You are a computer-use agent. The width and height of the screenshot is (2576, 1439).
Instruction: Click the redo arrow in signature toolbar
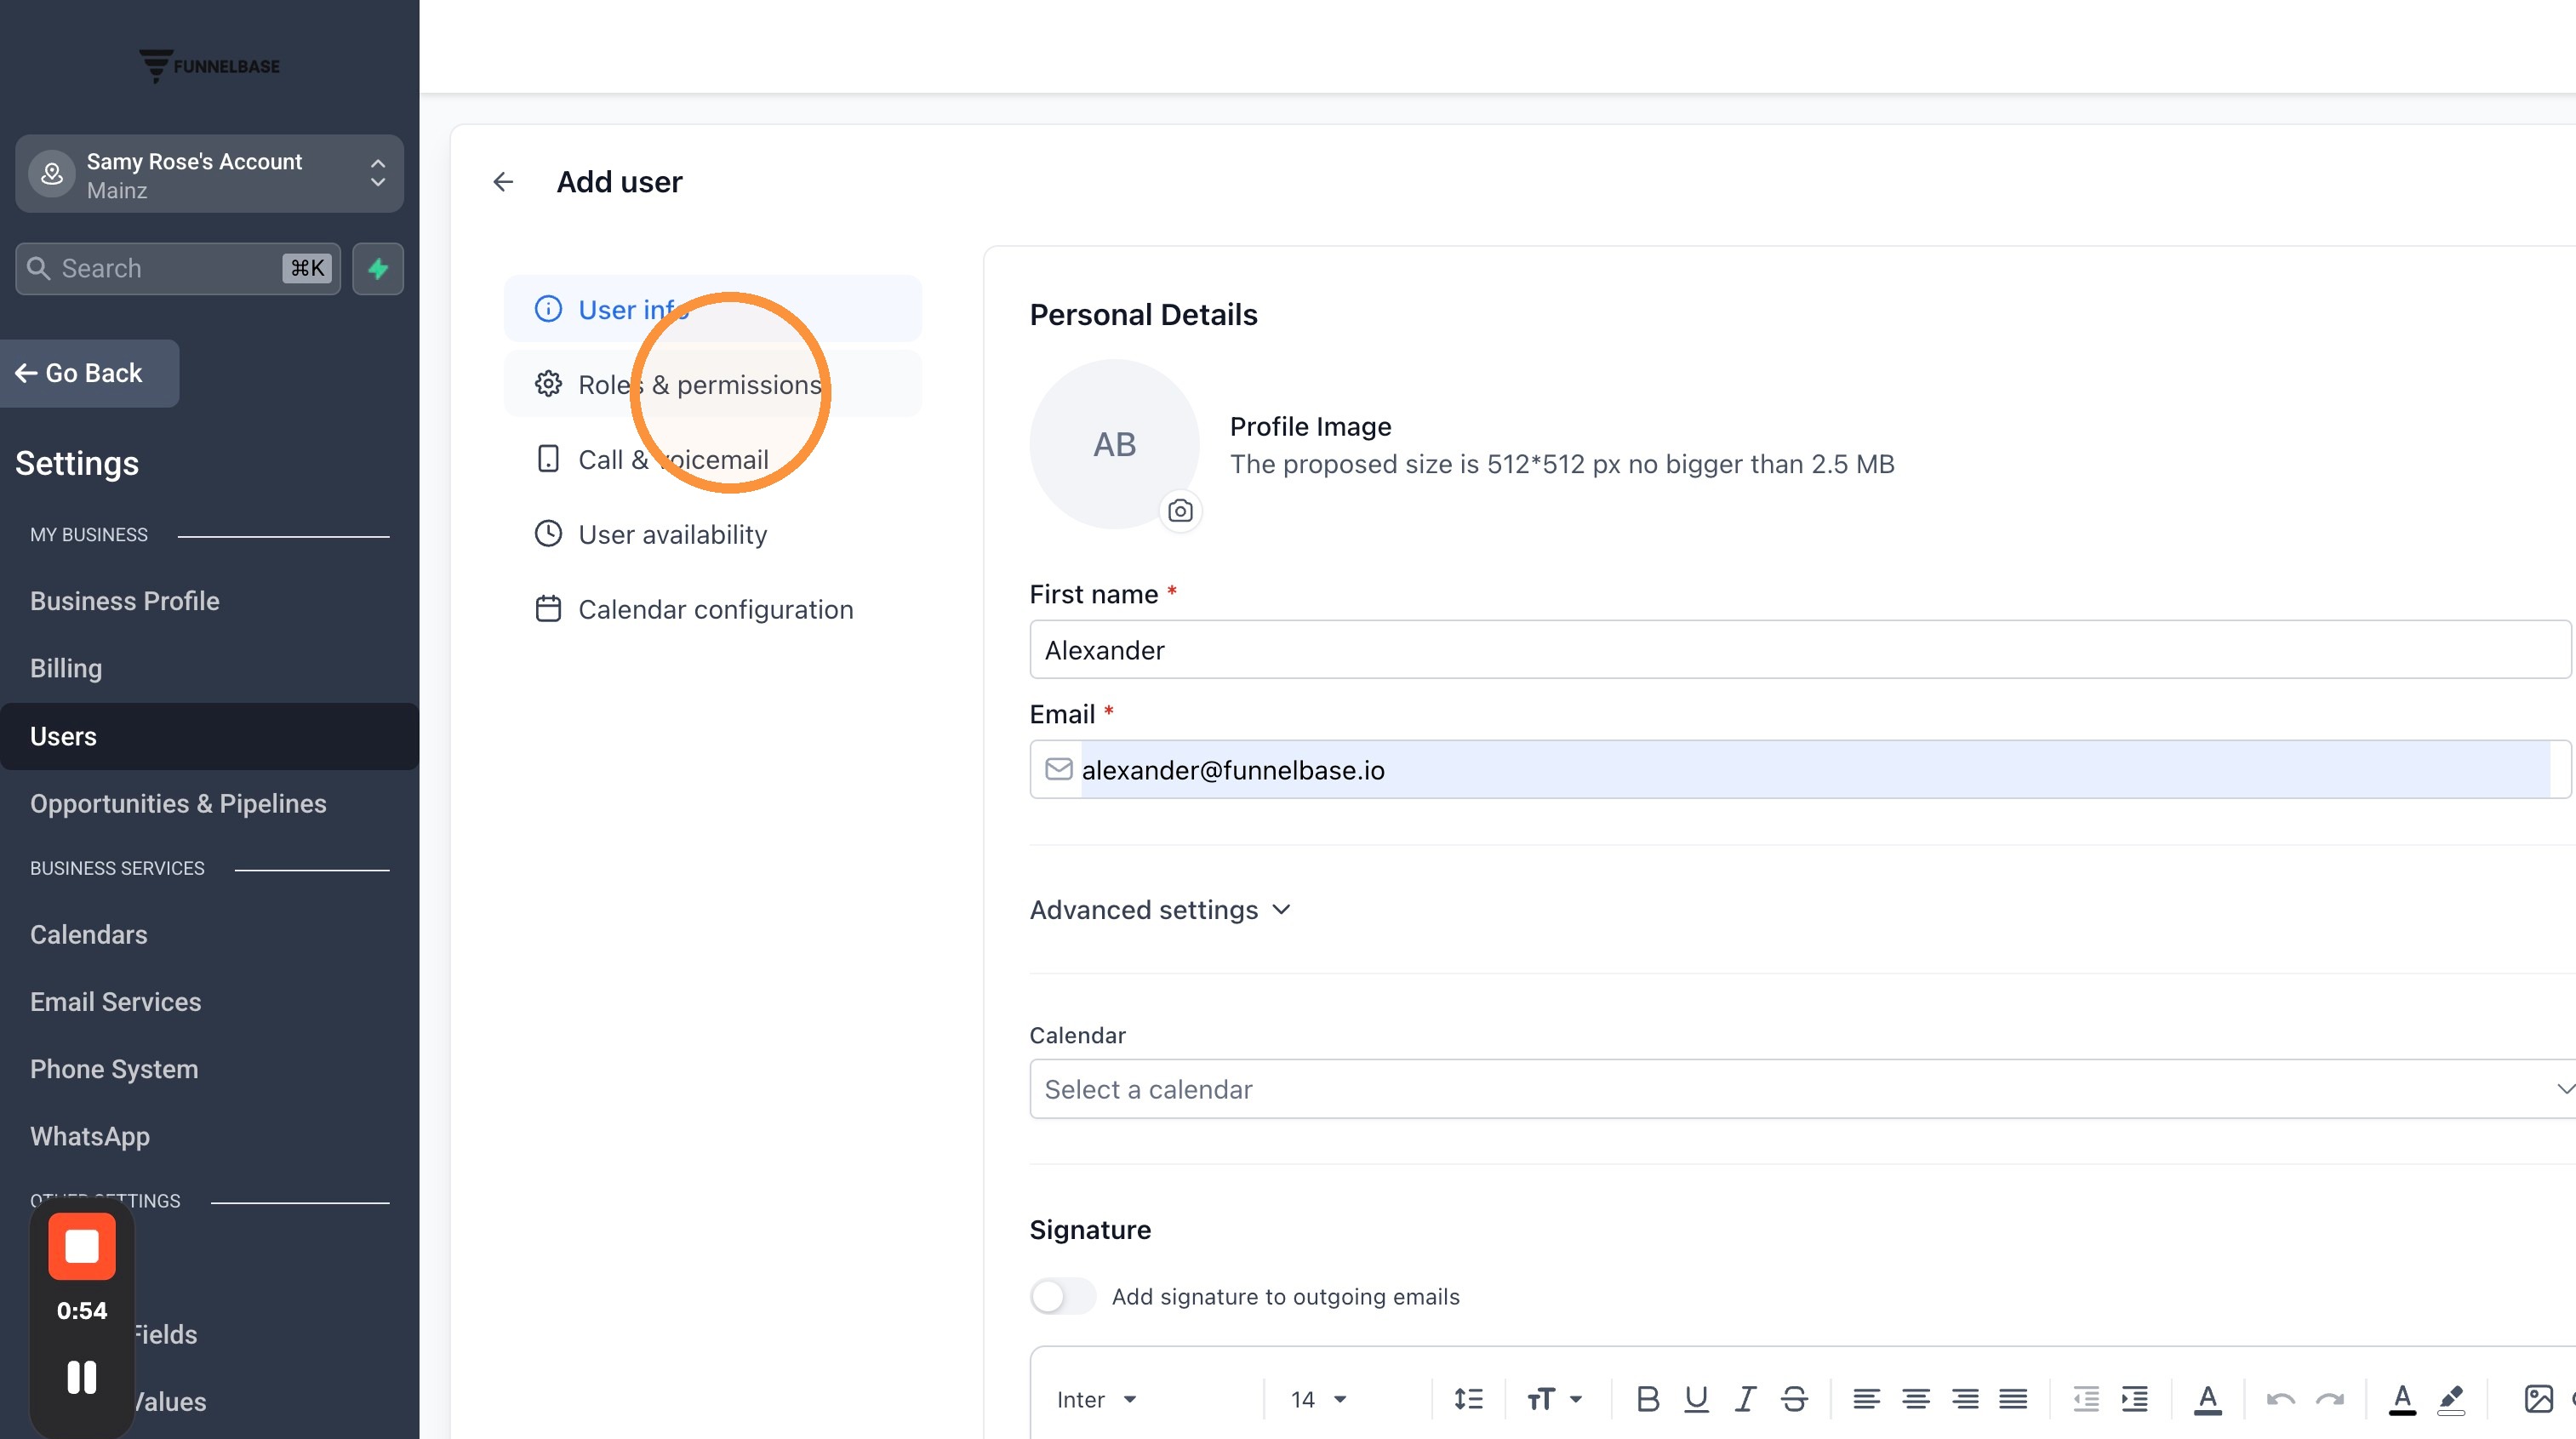pyautogui.click(x=2330, y=1399)
